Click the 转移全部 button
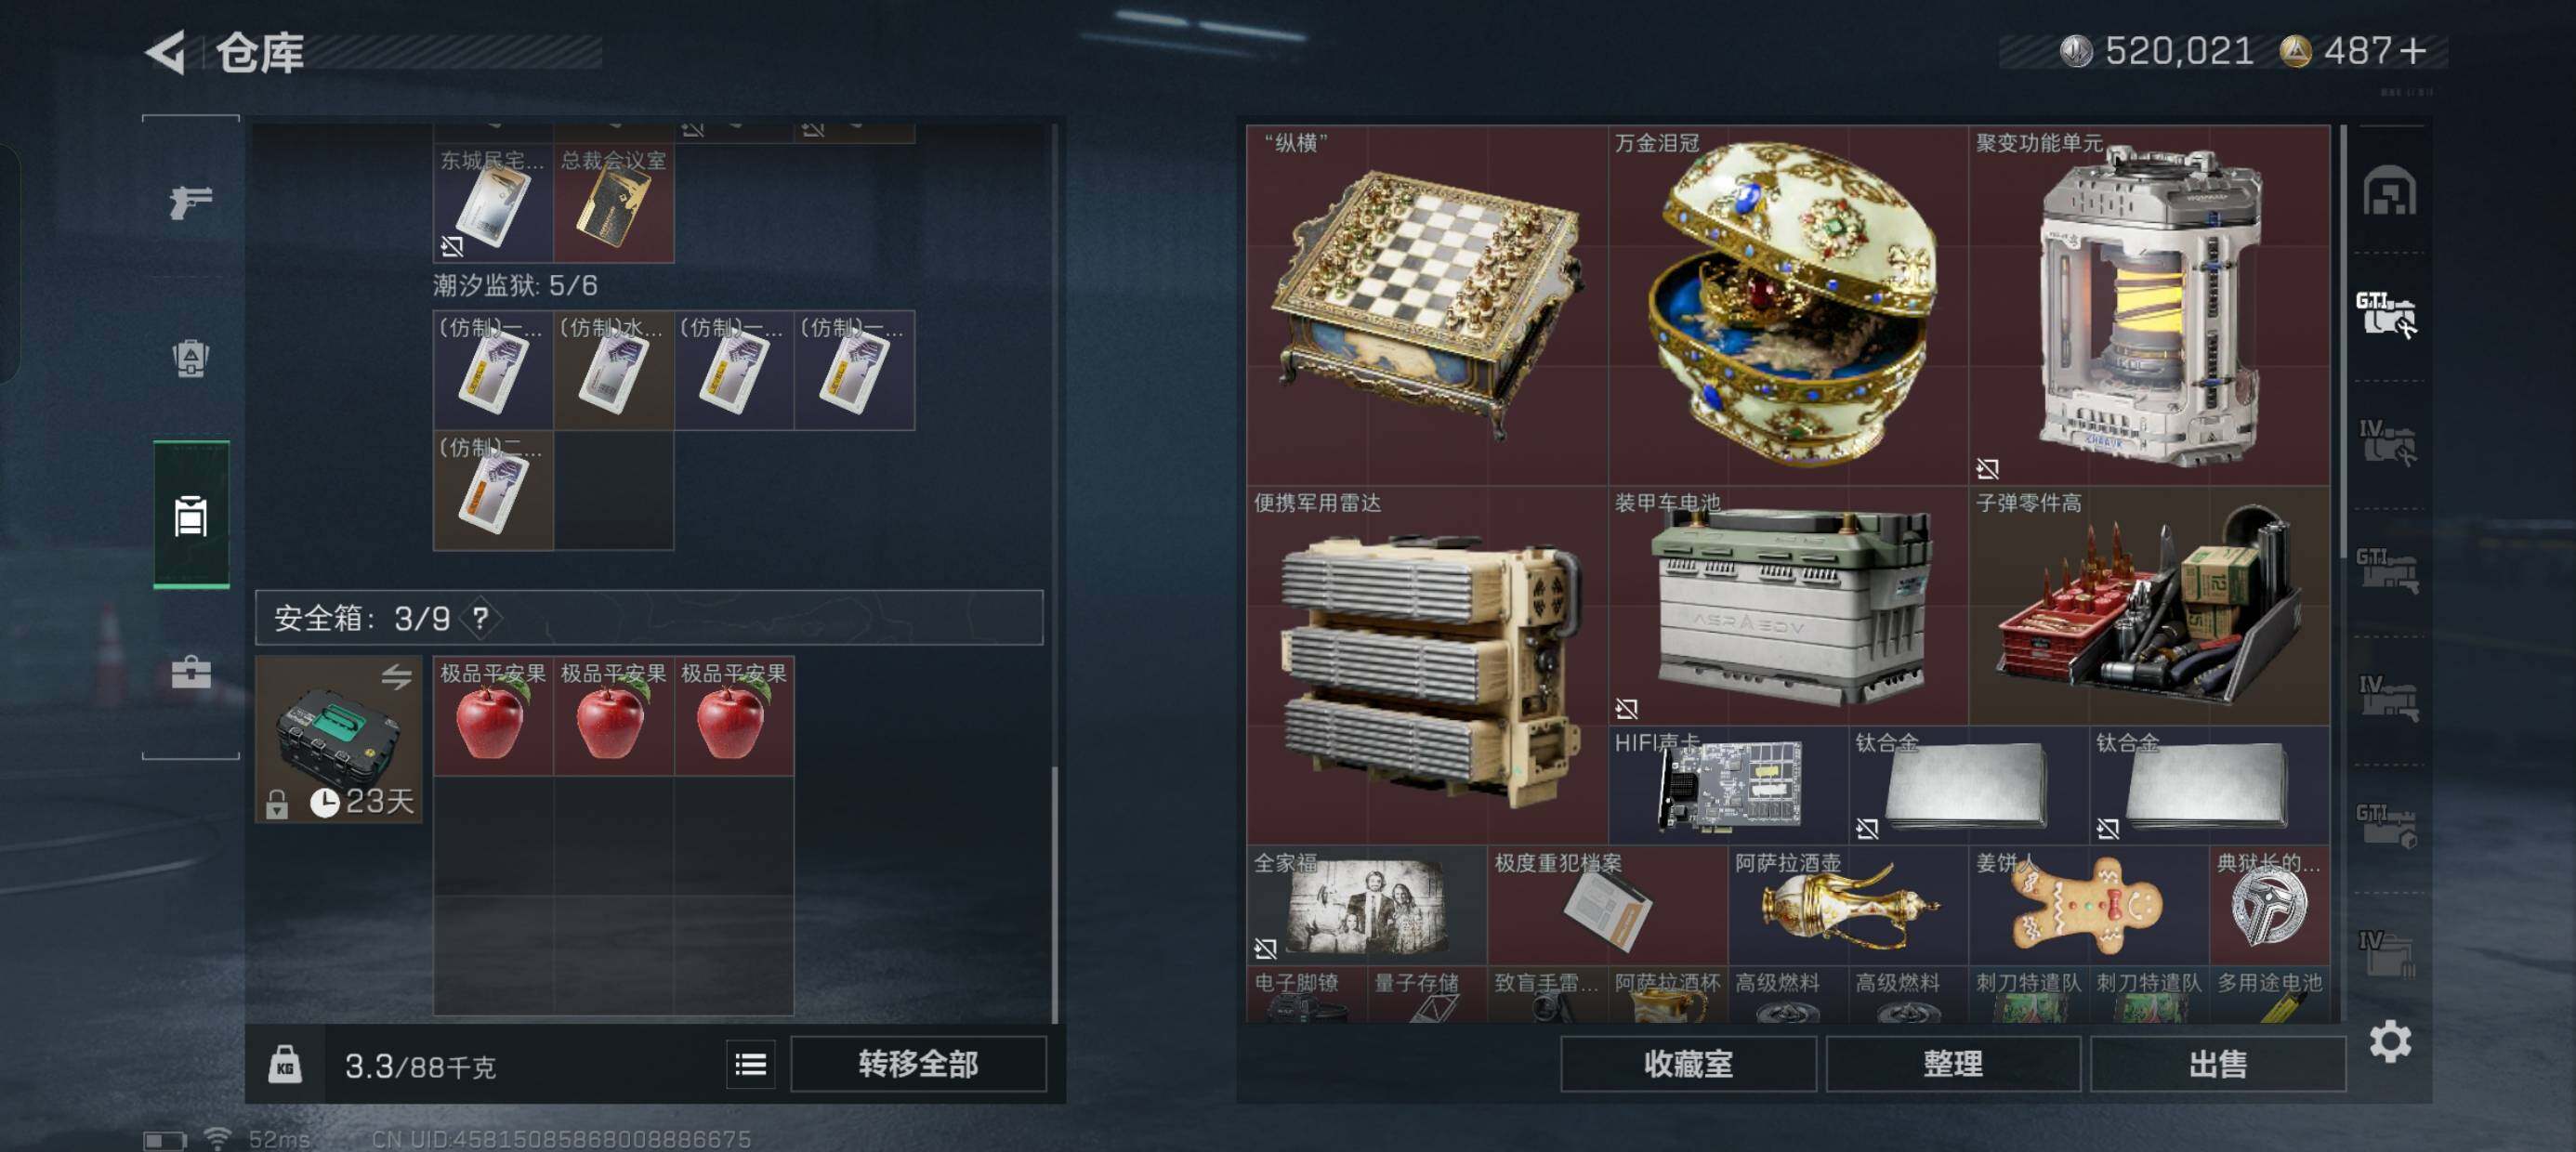 (x=918, y=1064)
